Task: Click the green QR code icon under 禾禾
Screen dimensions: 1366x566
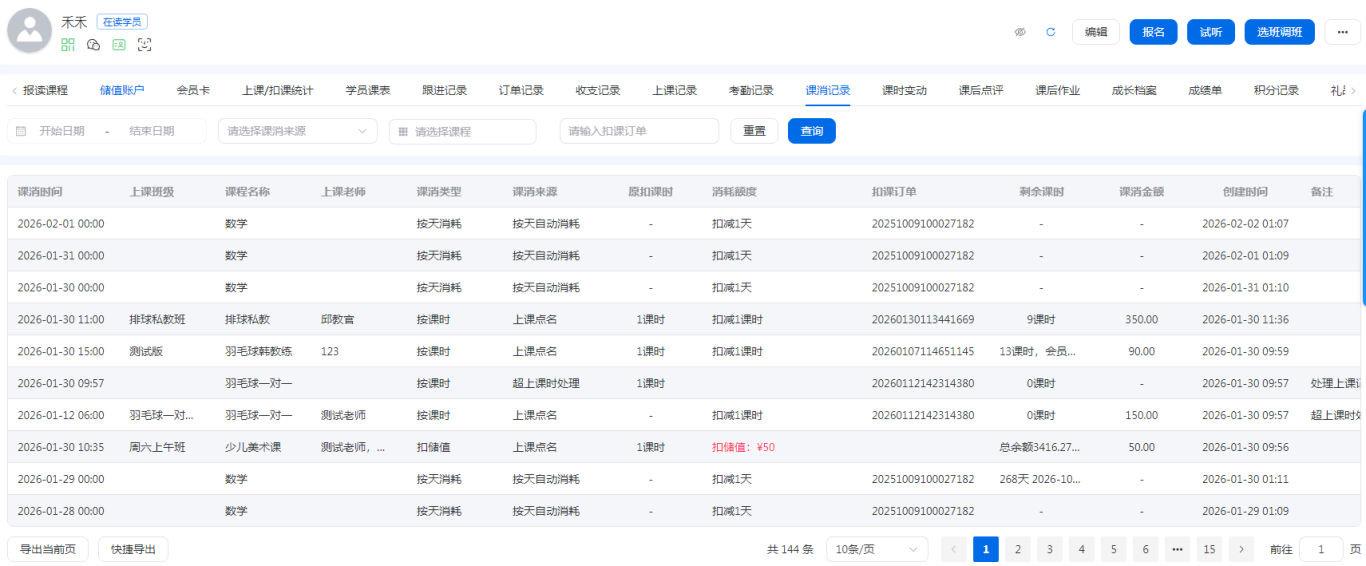Action: click(68, 45)
